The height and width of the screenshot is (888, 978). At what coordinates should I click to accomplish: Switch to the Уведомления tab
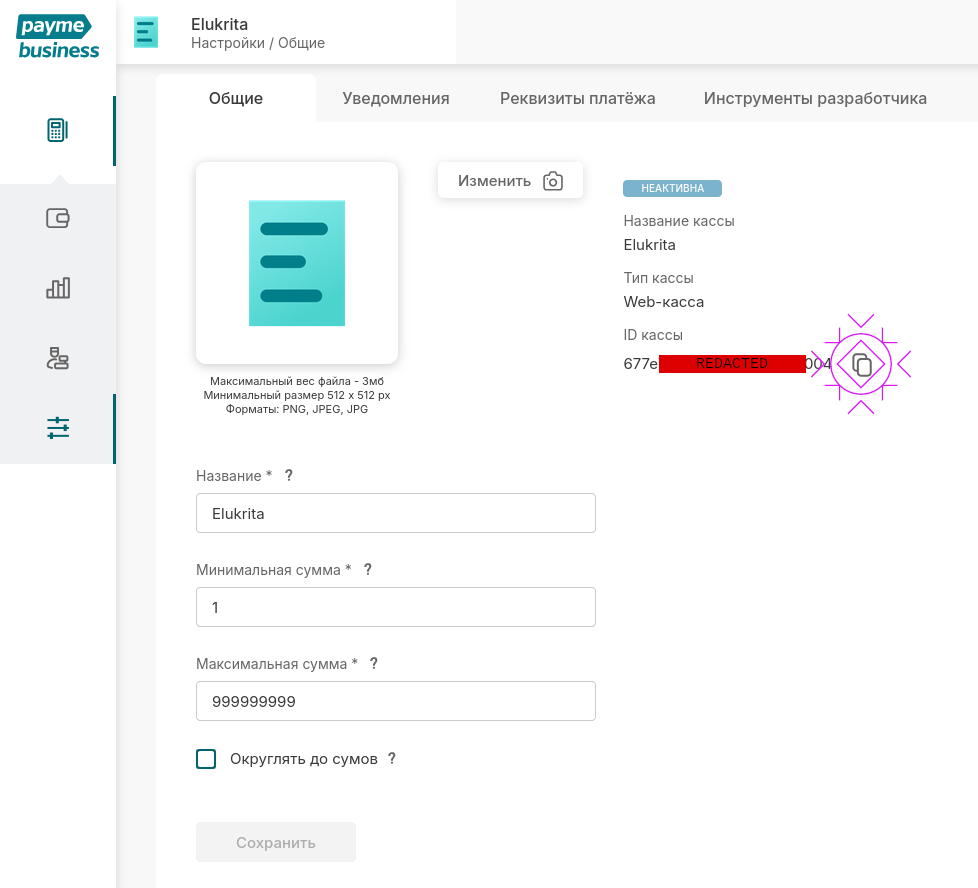[395, 98]
